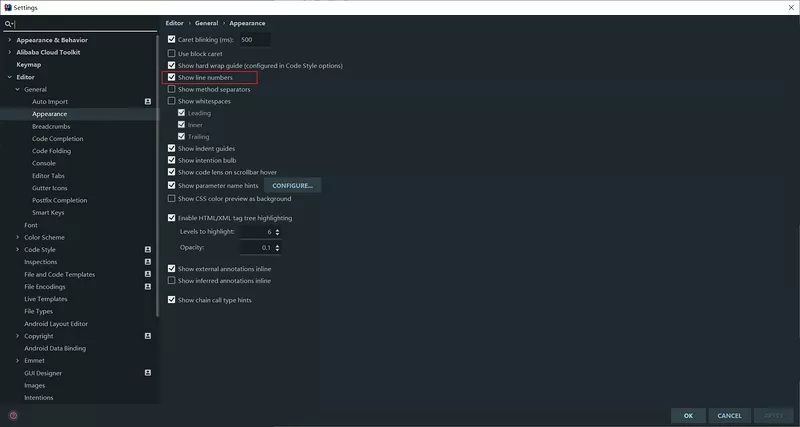Toggle Leading whitespace checkbox

click(181, 113)
